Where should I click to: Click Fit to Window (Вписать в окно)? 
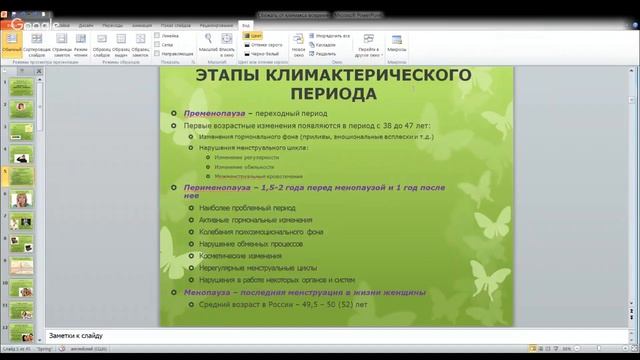coord(227,45)
